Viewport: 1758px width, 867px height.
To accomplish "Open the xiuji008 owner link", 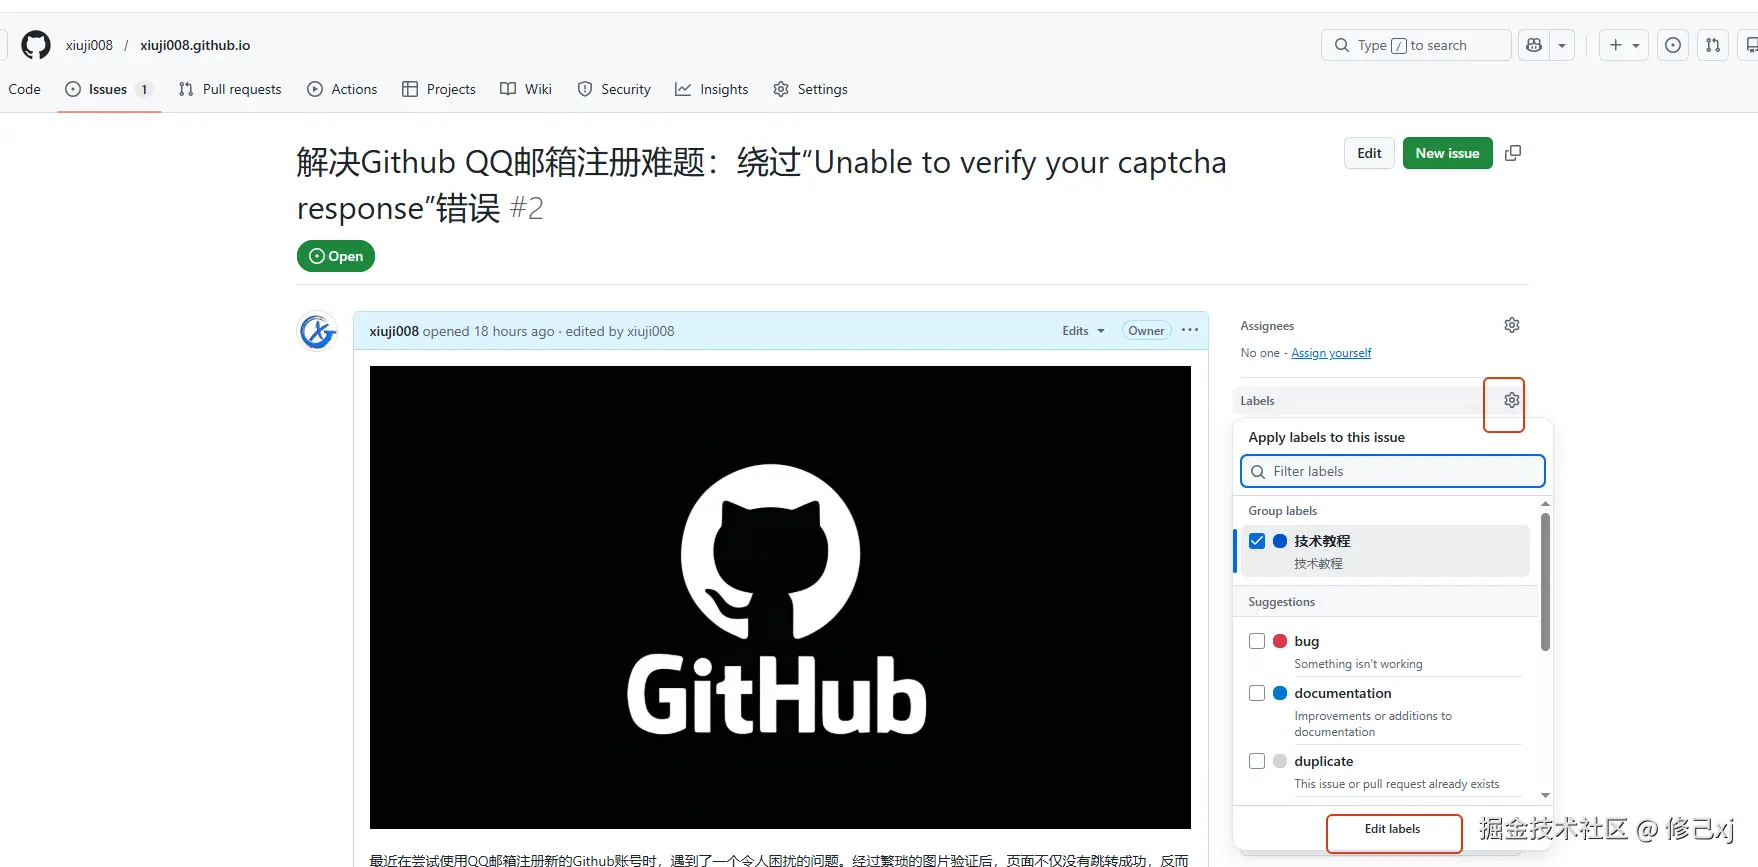I will (89, 45).
